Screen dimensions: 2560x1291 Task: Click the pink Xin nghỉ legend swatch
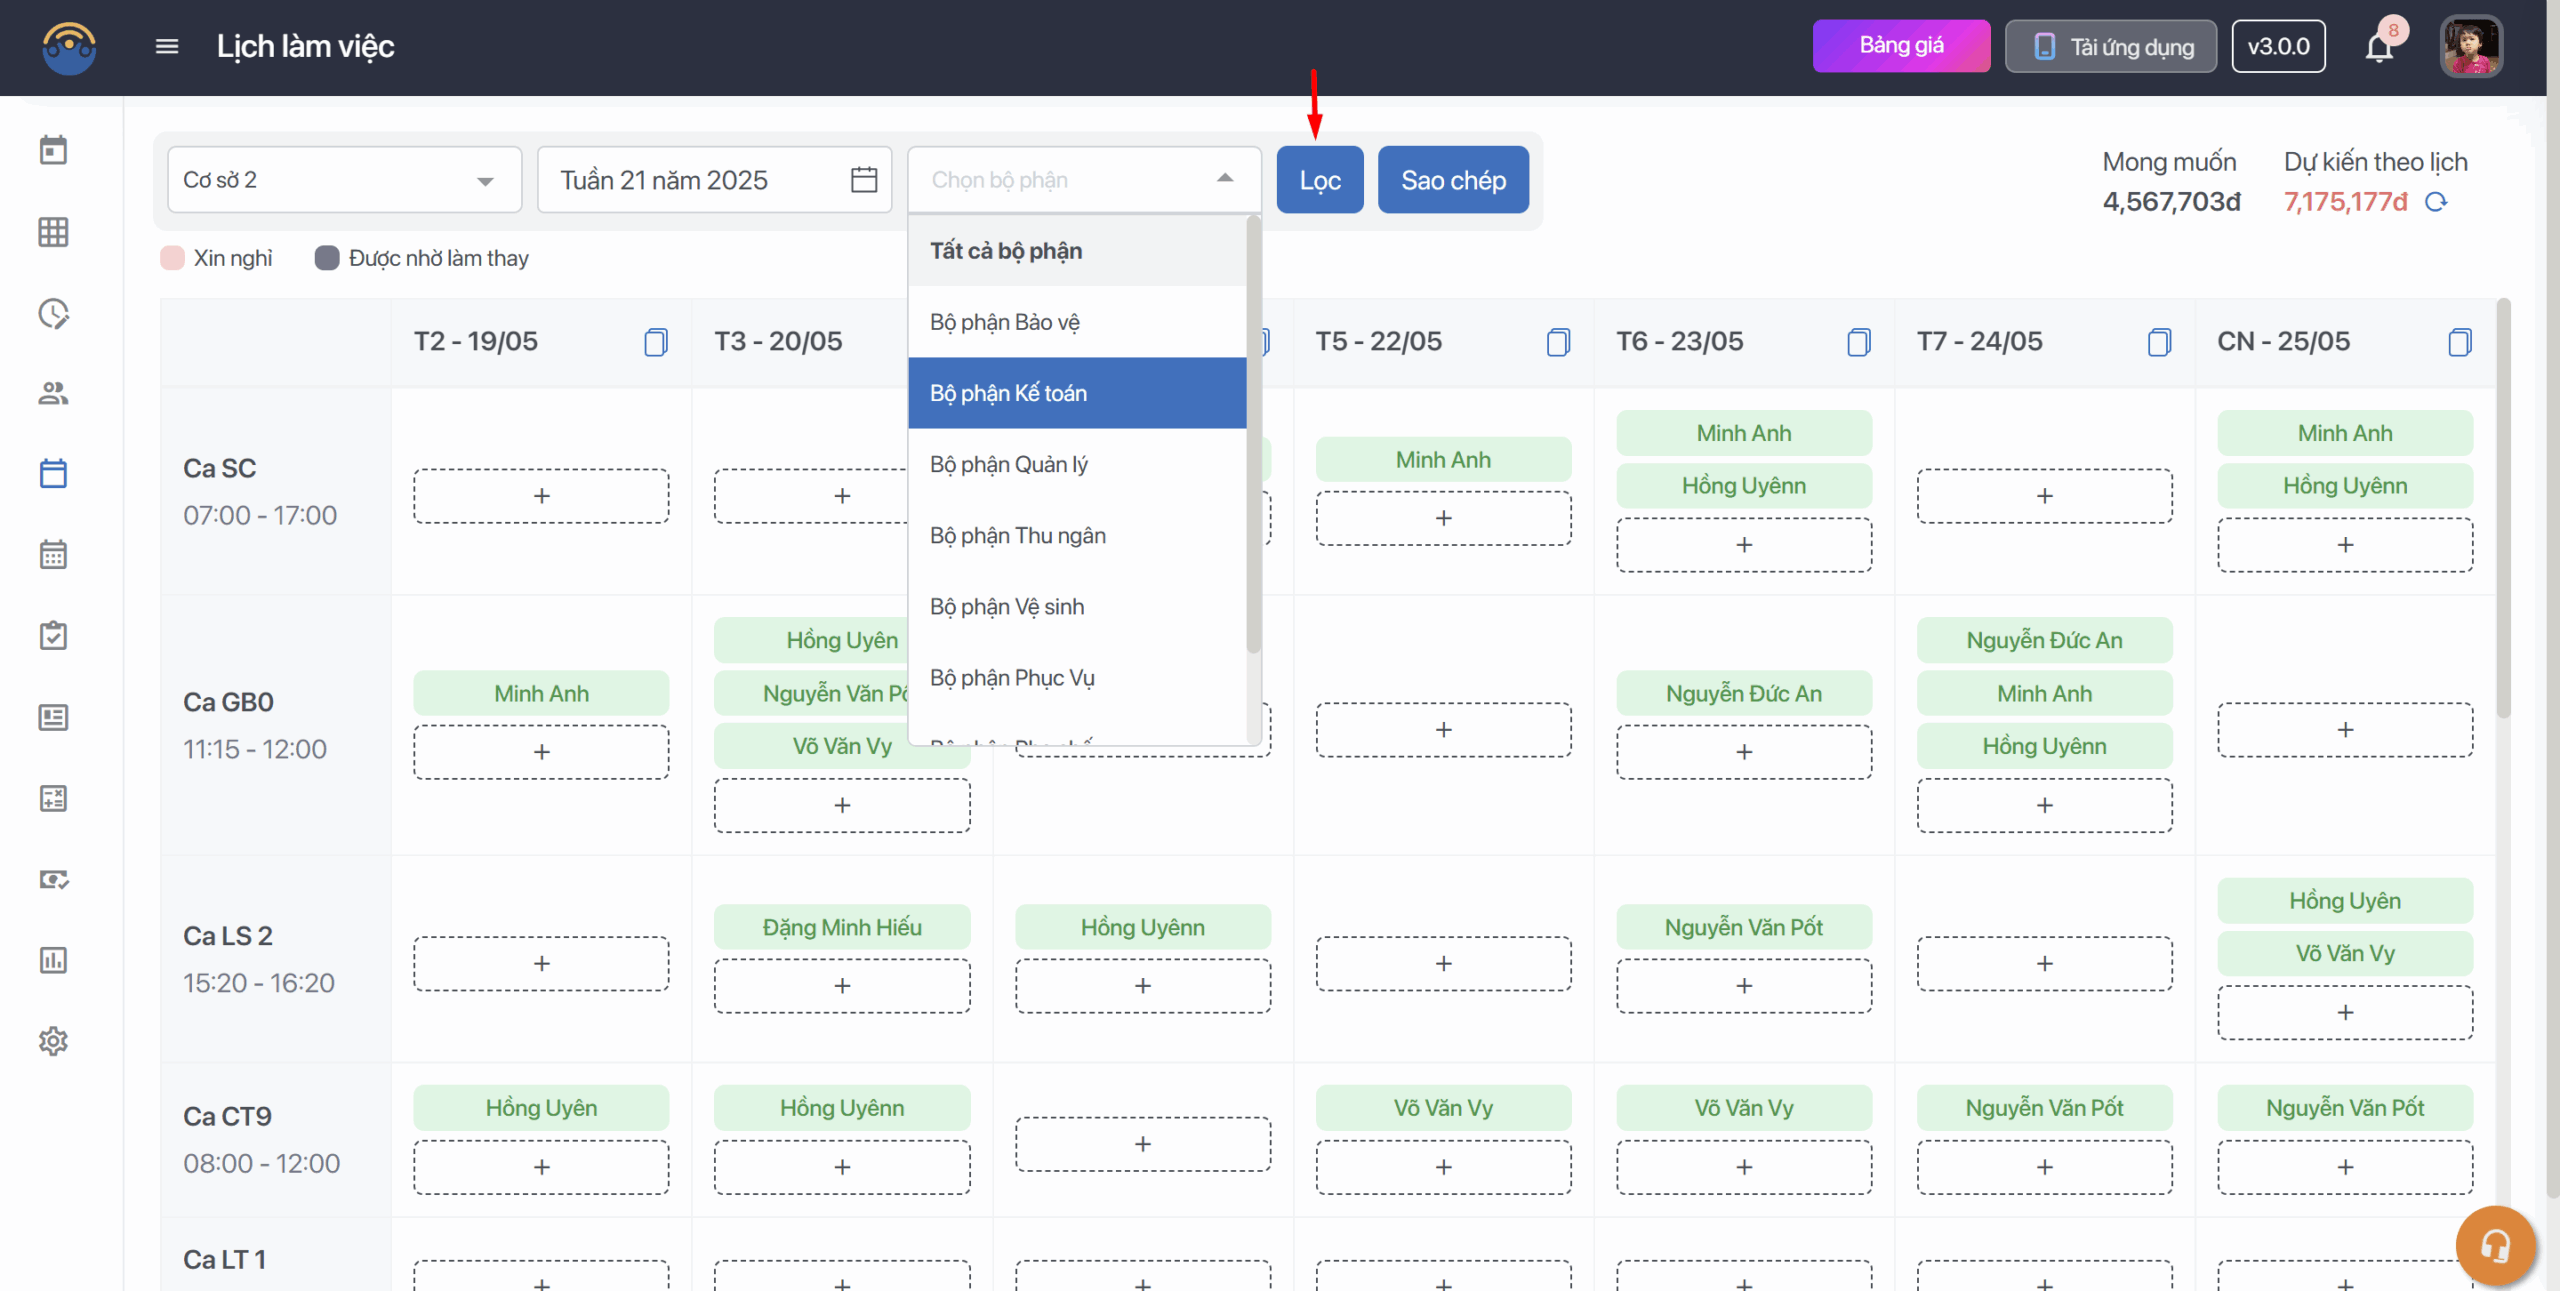pyautogui.click(x=172, y=258)
